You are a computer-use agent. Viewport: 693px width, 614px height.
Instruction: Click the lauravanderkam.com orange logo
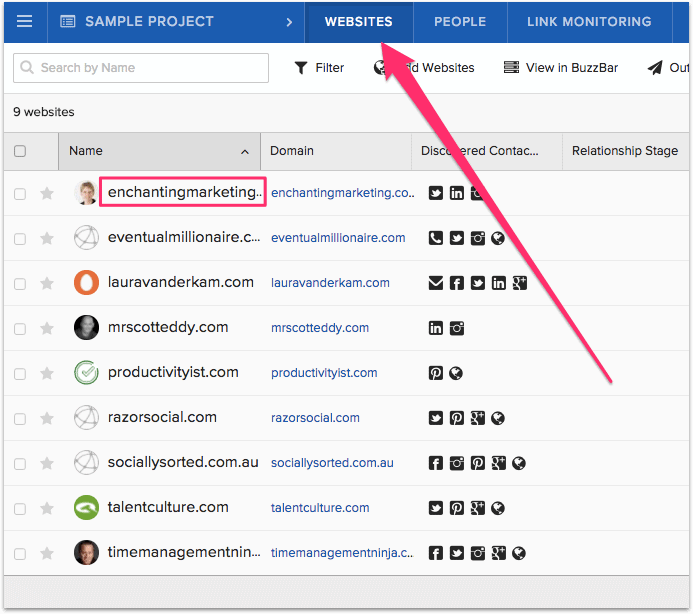[x=86, y=282]
